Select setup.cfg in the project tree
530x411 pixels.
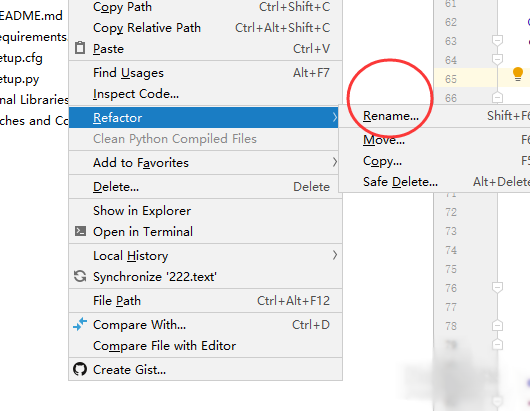(x=21, y=58)
